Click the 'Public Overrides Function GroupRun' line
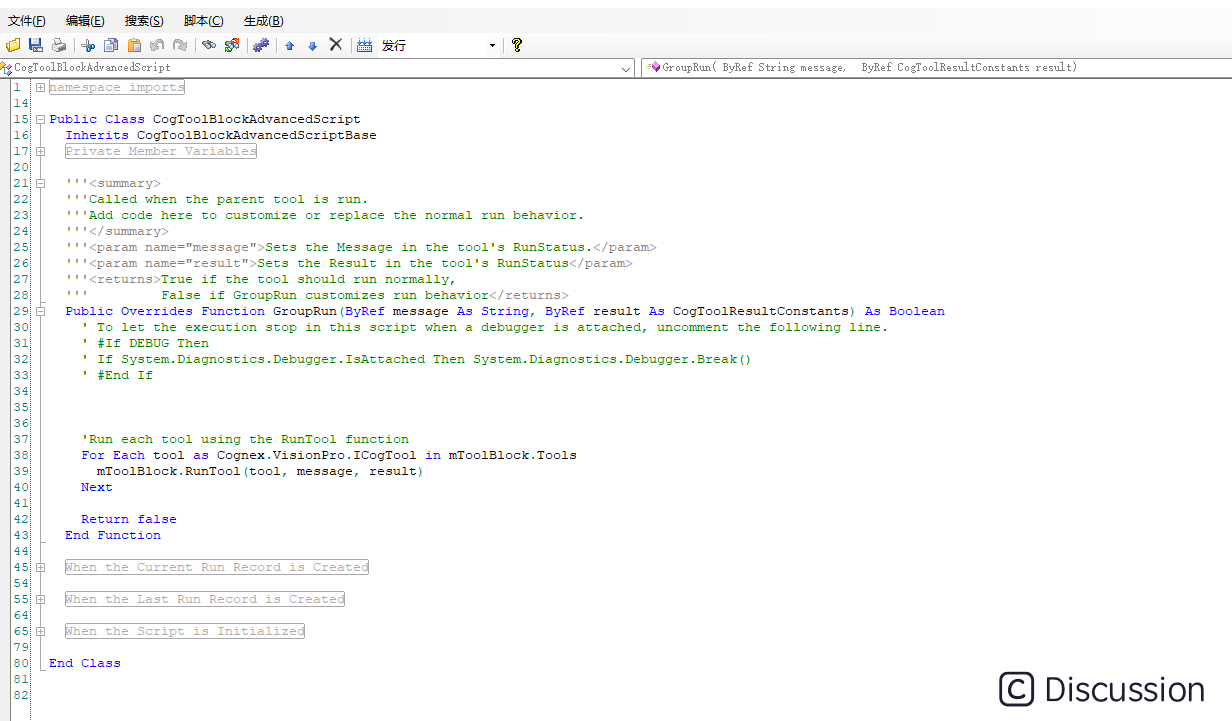Image resolution: width=1232 pixels, height=721 pixels. click(505, 311)
